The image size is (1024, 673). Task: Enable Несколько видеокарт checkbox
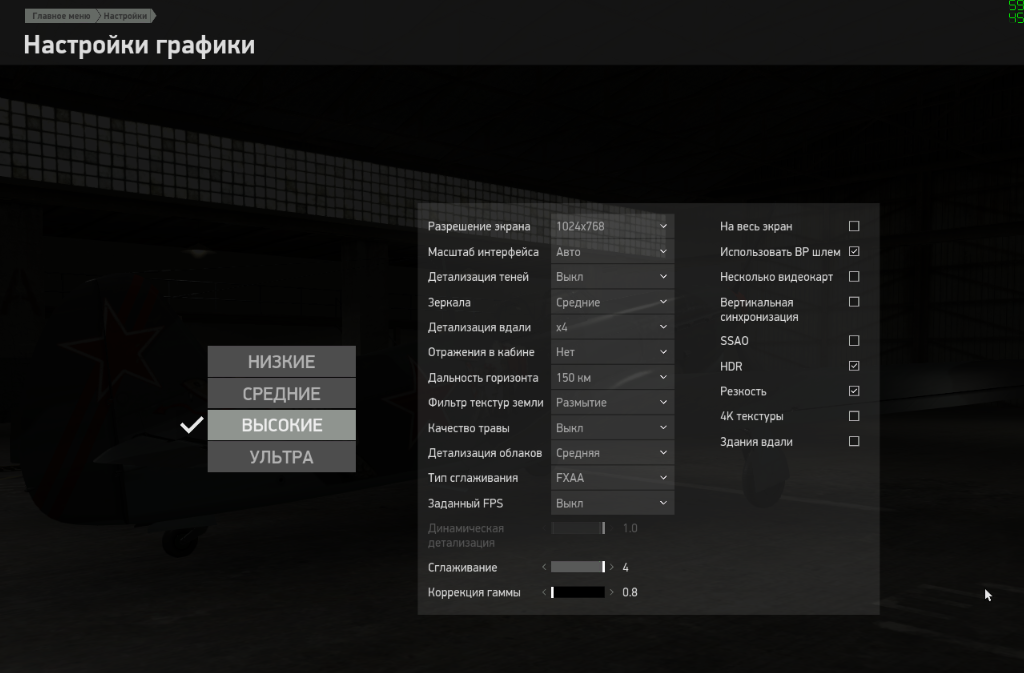point(854,277)
